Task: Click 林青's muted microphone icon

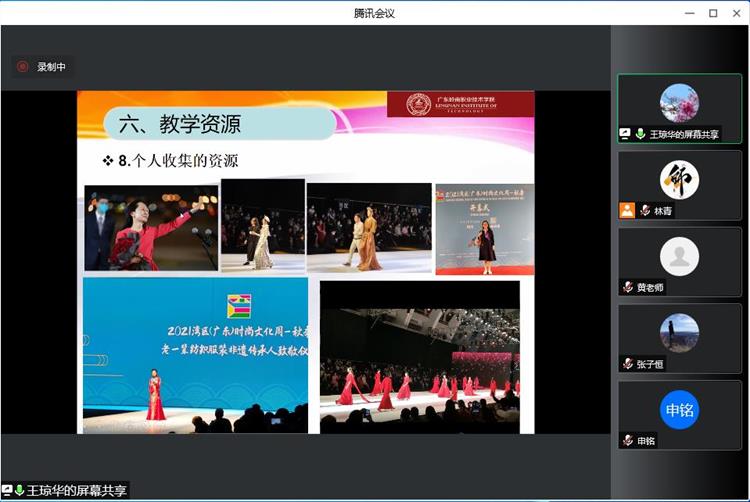Action: click(x=642, y=211)
